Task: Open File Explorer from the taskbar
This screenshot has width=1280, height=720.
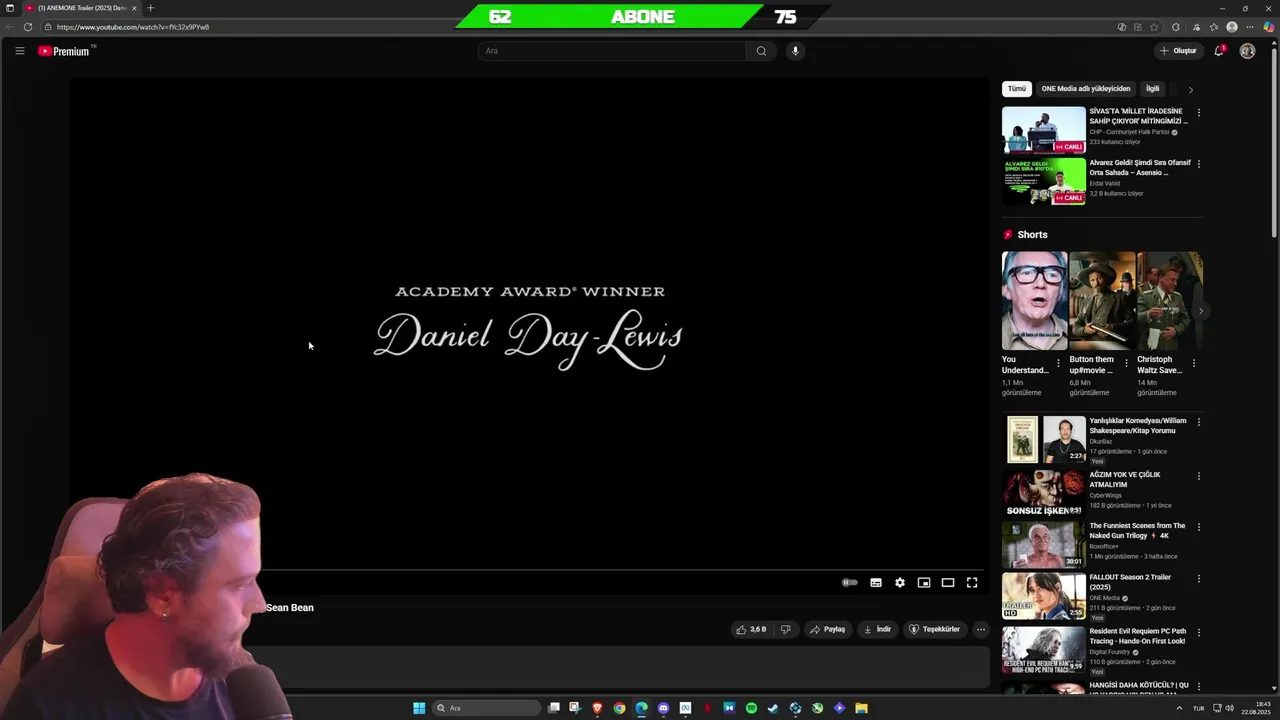Action: 861,708
